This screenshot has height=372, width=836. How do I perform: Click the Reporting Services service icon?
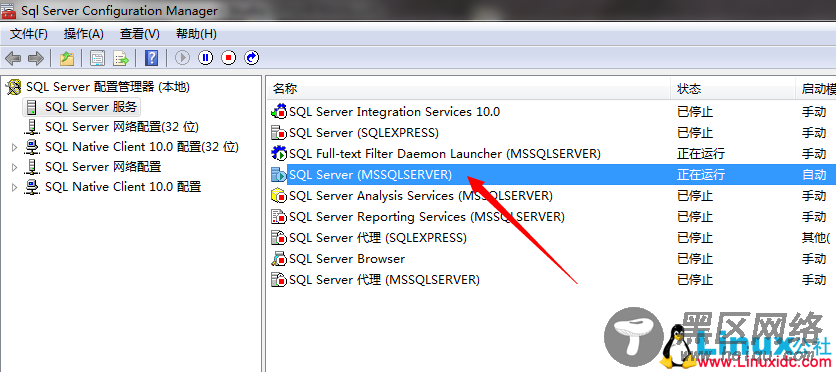(279, 217)
